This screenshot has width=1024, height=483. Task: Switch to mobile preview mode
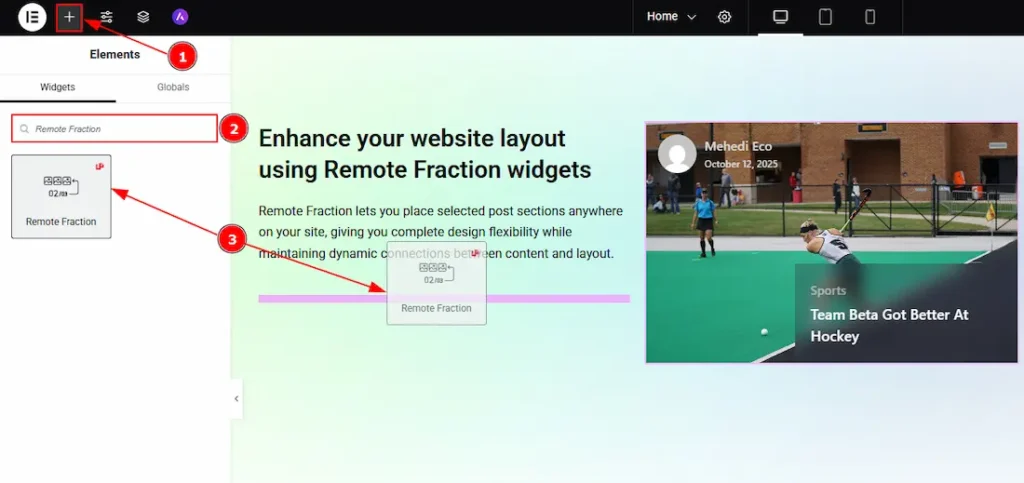(870, 17)
